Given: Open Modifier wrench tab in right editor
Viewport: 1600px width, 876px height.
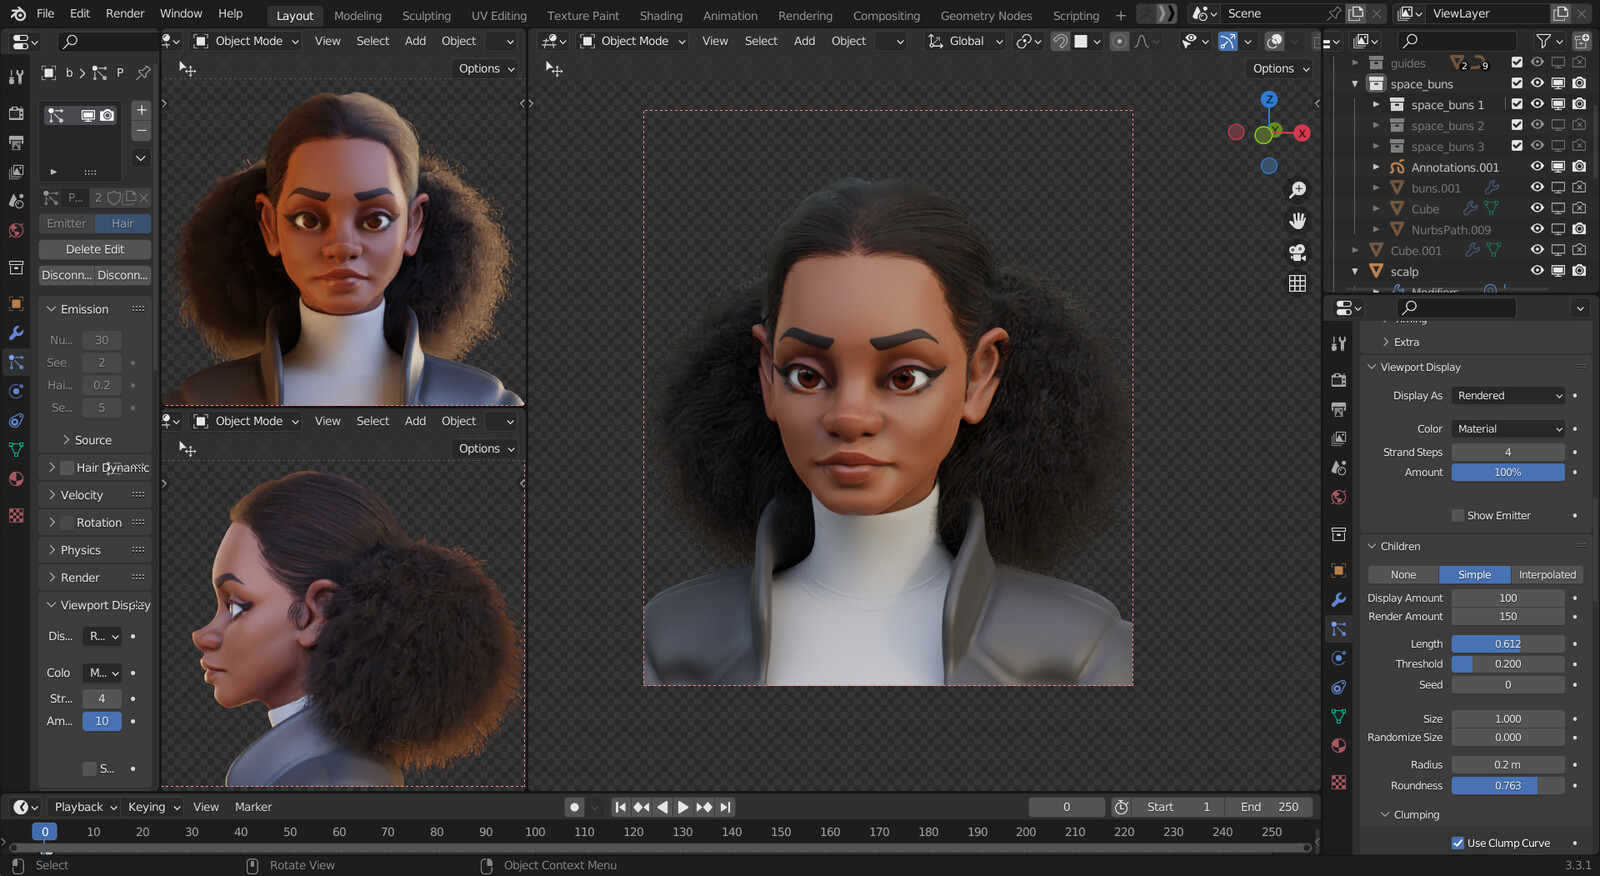Looking at the screenshot, I should coord(1339,600).
